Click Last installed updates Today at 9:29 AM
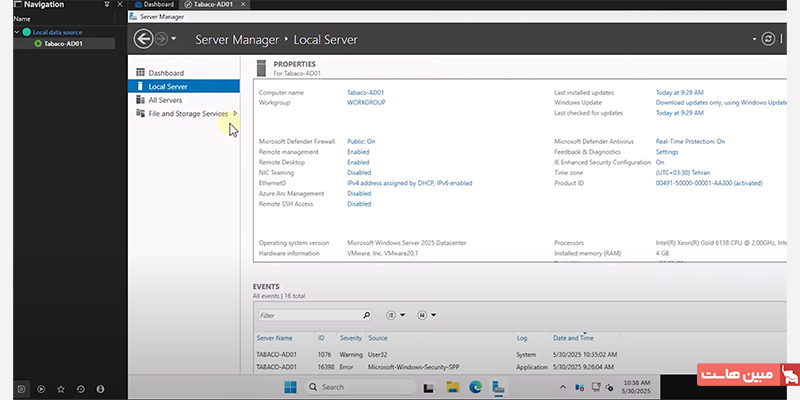 point(680,93)
